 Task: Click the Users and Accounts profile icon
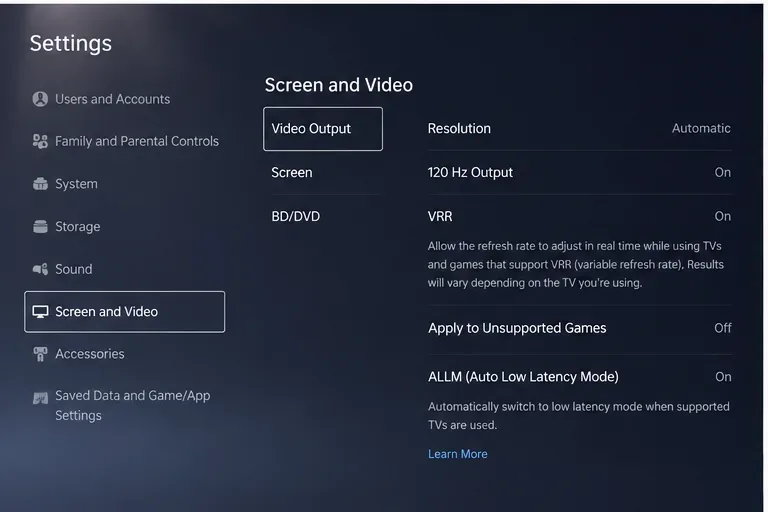click(x=40, y=99)
